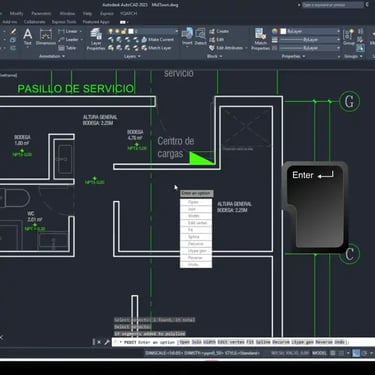Open the Express Tools ribbon tab
375x375 pixels.
point(64,22)
